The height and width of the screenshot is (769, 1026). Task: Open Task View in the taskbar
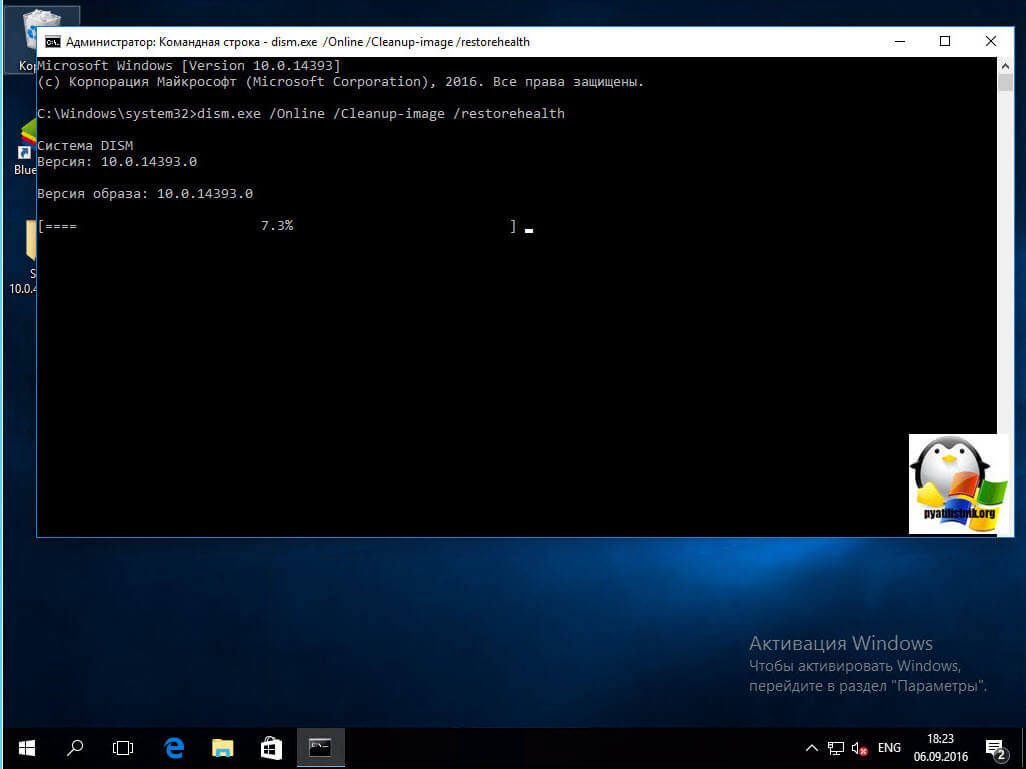pos(123,747)
